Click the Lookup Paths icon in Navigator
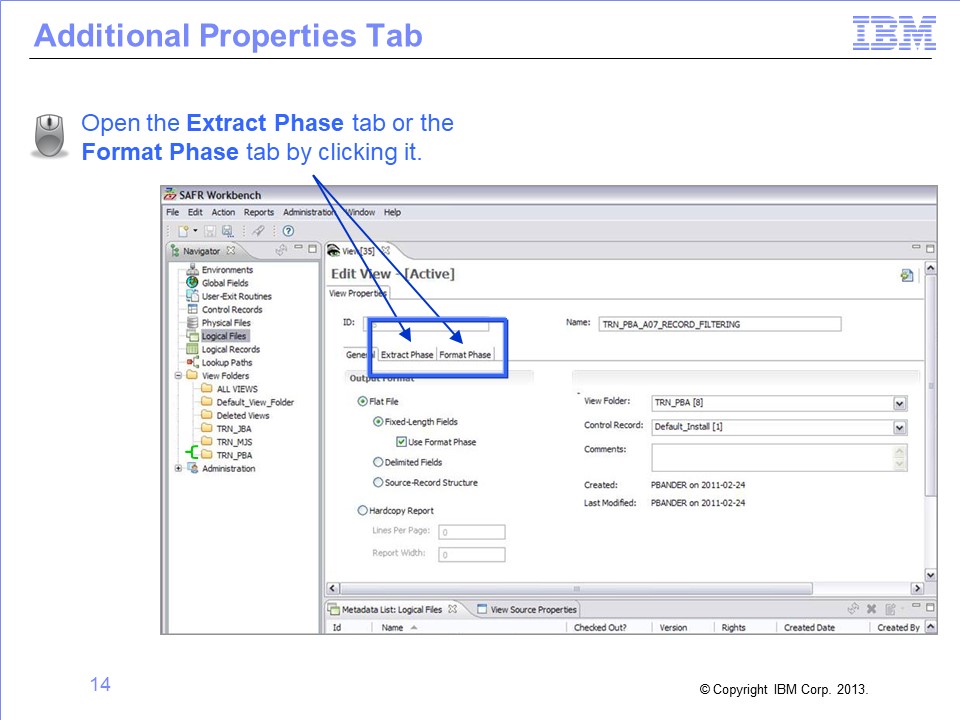960x720 pixels. [193, 363]
